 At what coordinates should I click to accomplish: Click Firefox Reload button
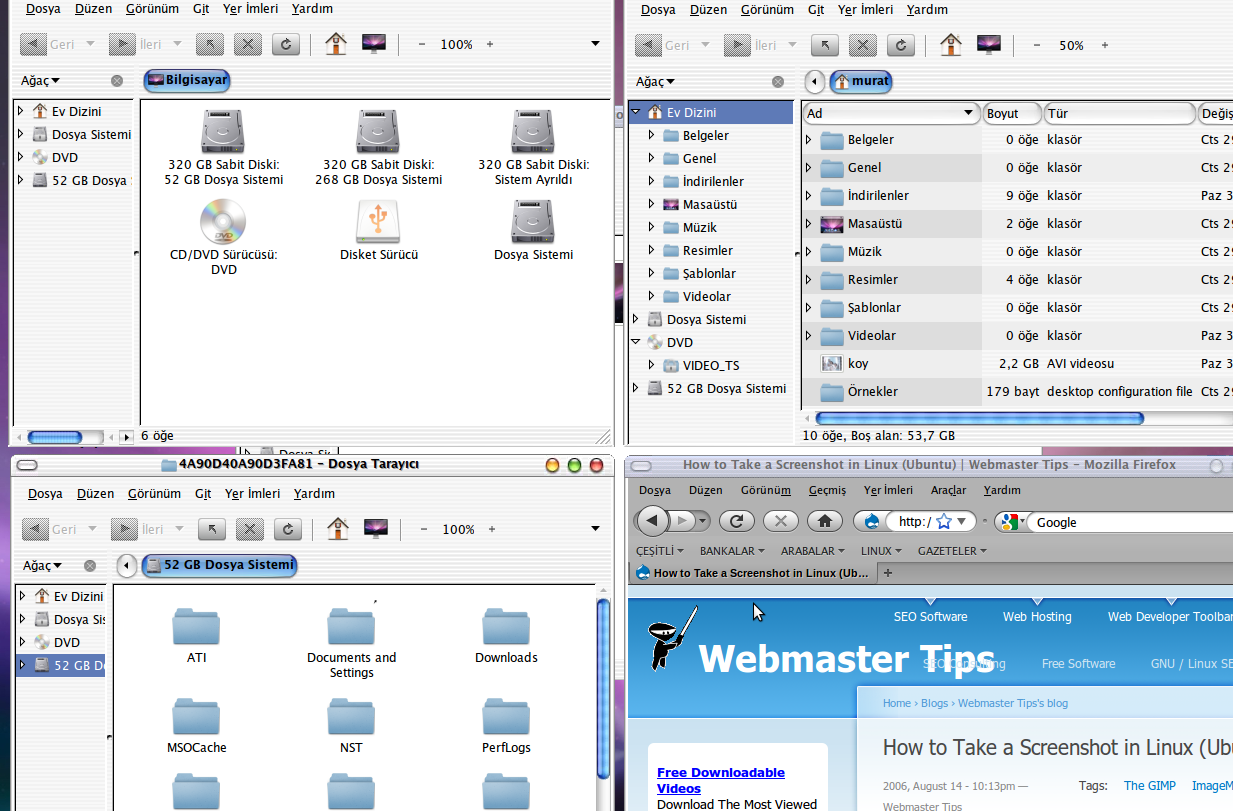737,521
